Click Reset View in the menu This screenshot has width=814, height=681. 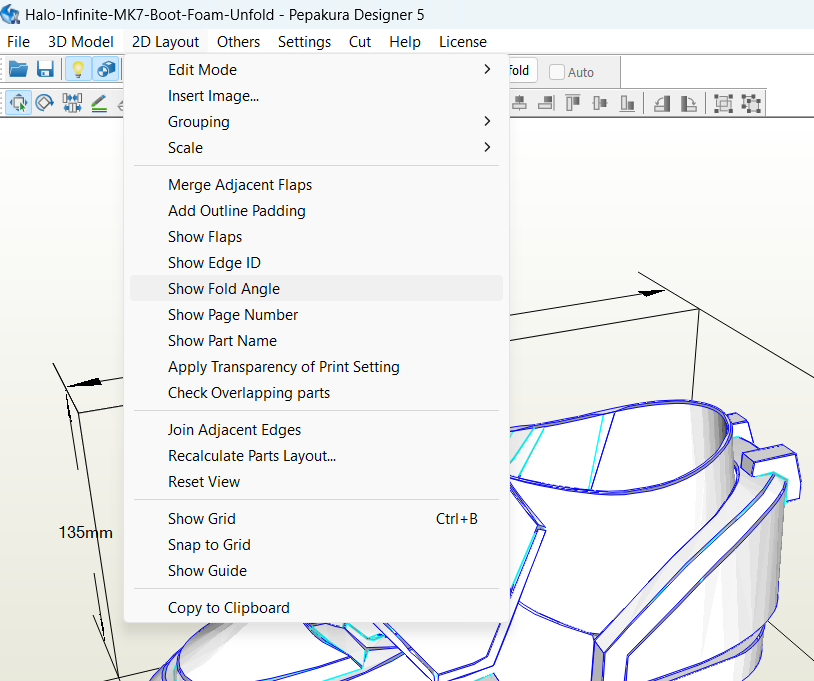pos(316,482)
